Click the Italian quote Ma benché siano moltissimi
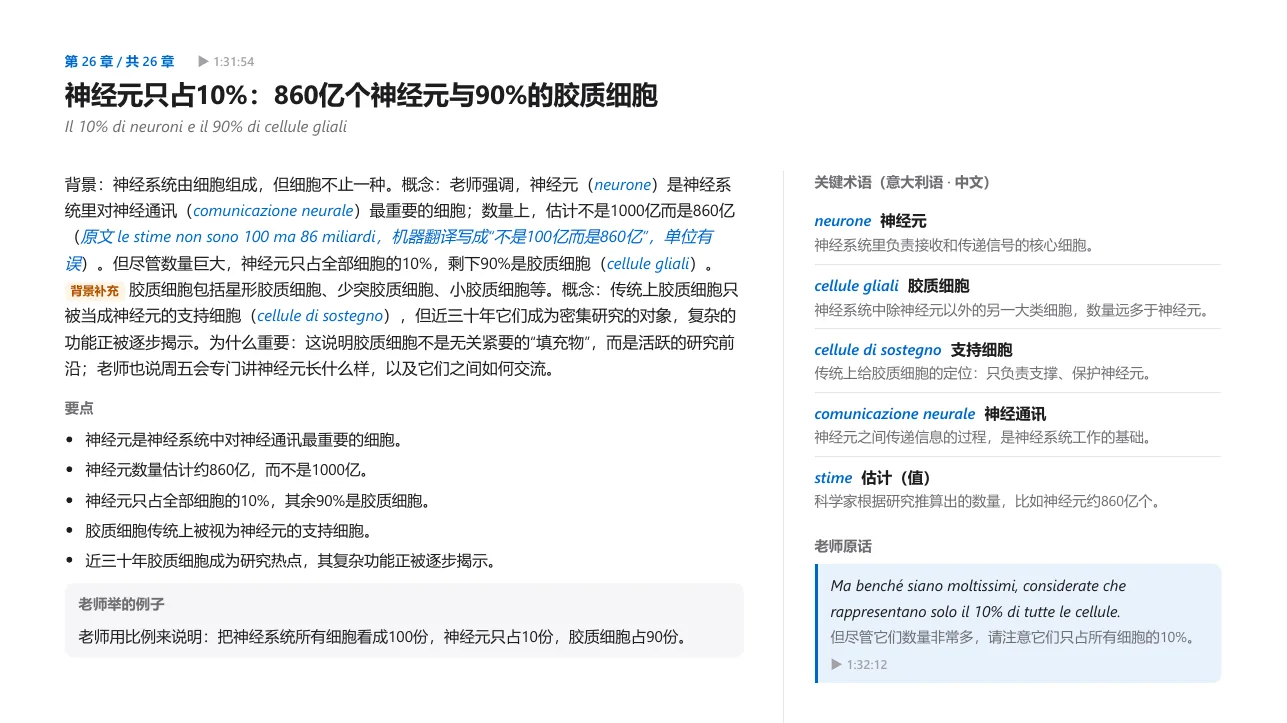The image size is (1287, 723). (978, 598)
